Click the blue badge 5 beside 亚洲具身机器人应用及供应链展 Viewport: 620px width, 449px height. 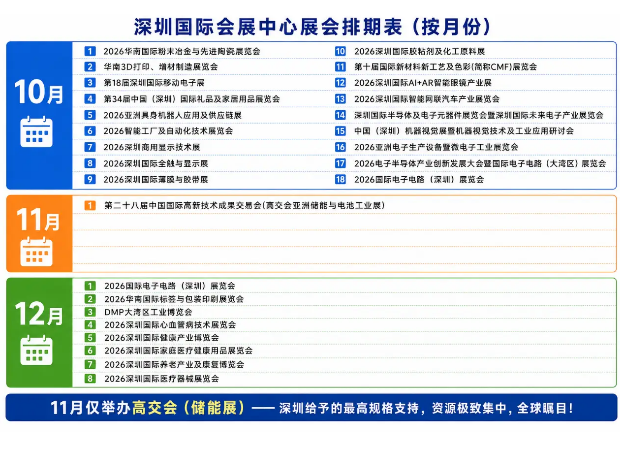pyautogui.click(x=90, y=115)
